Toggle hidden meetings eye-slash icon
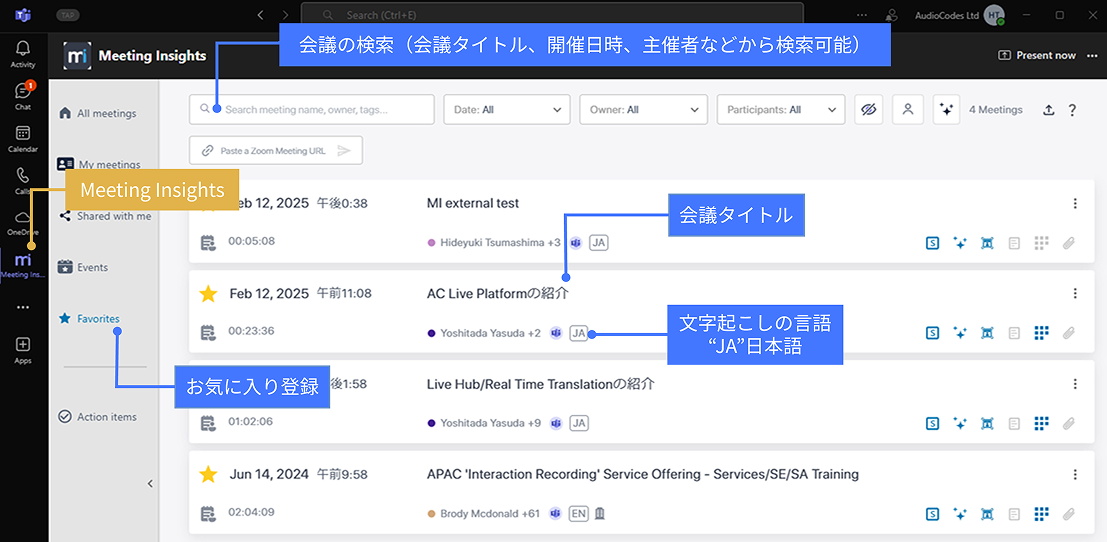Viewport: 1107px width, 542px height. coord(868,110)
